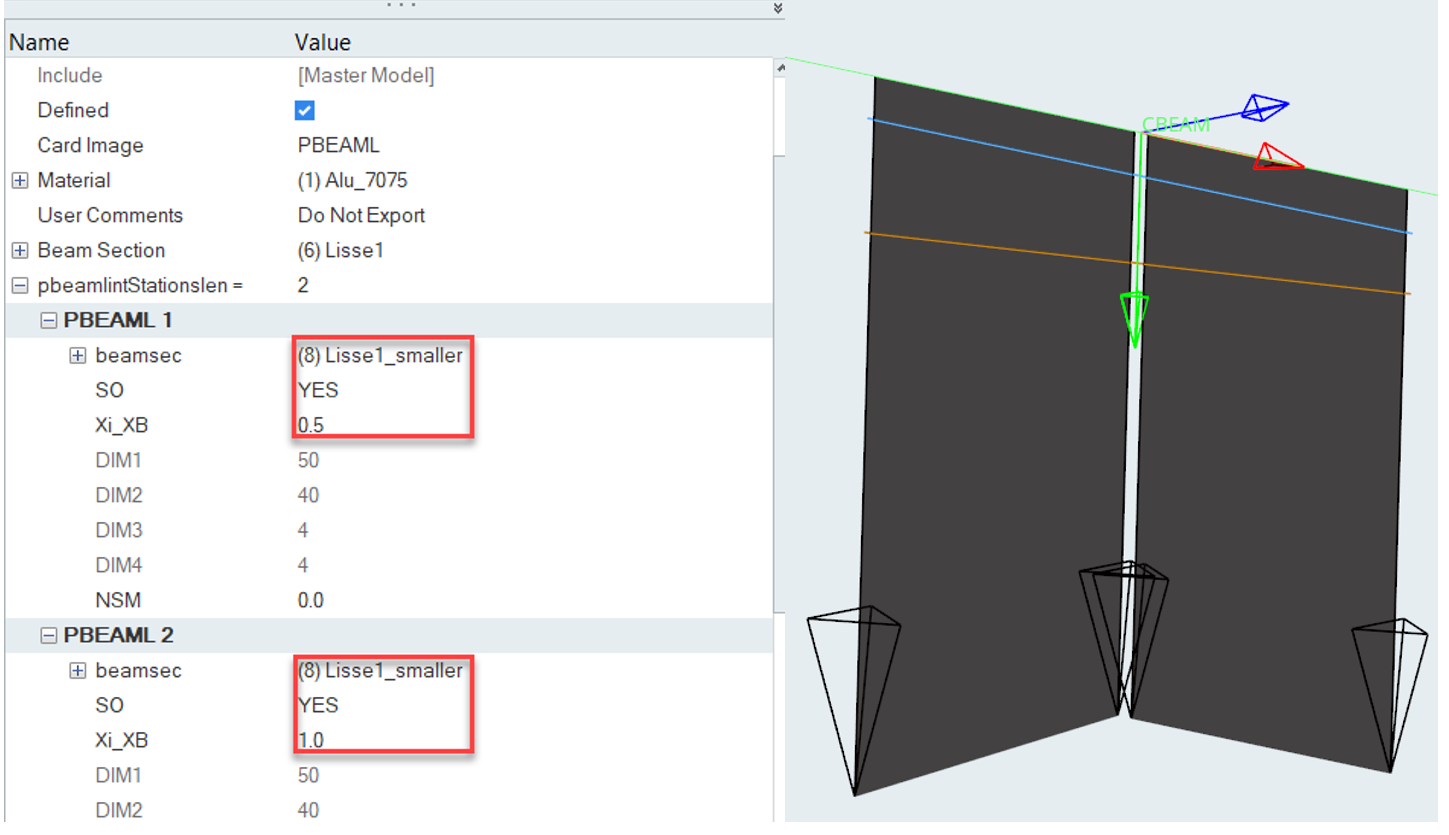Edit the Xi_XB value 1.0
This screenshot has height=835, width=1449.
coord(311,741)
